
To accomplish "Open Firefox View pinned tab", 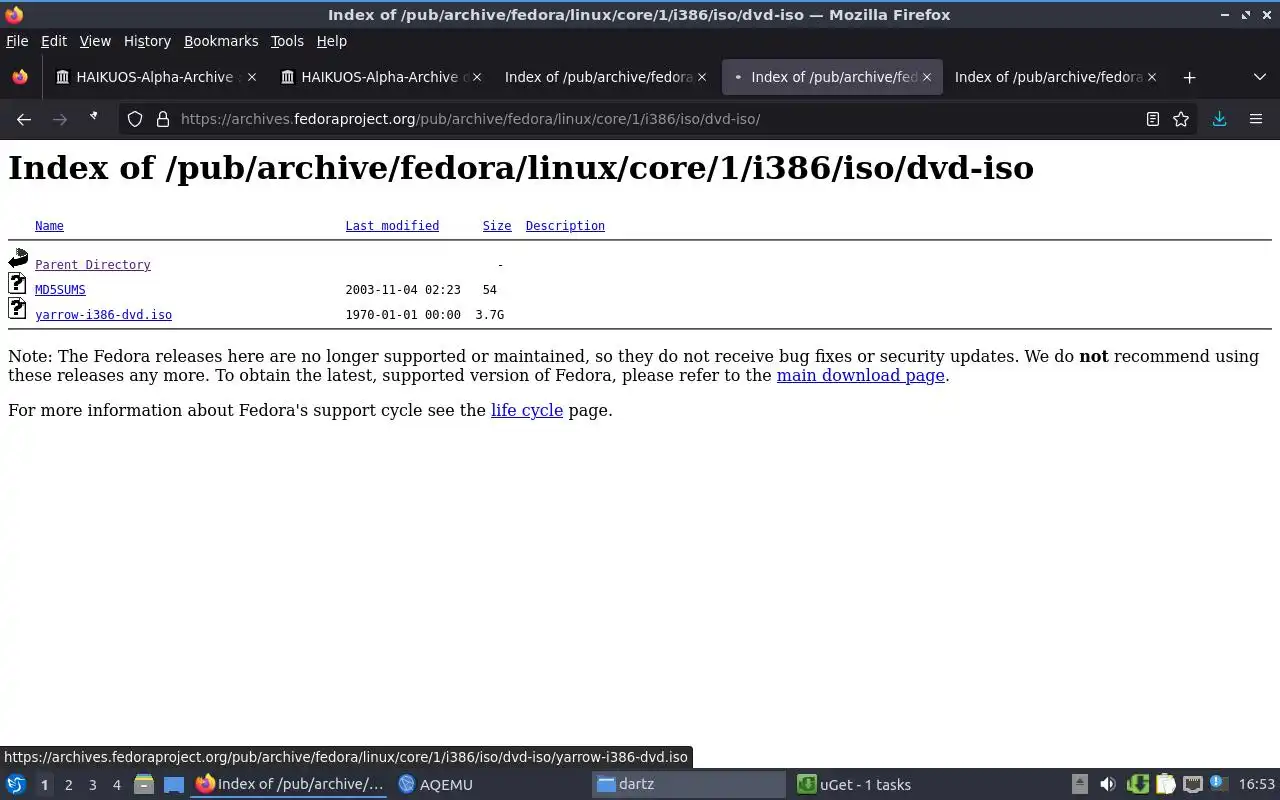I will click(x=20, y=77).
